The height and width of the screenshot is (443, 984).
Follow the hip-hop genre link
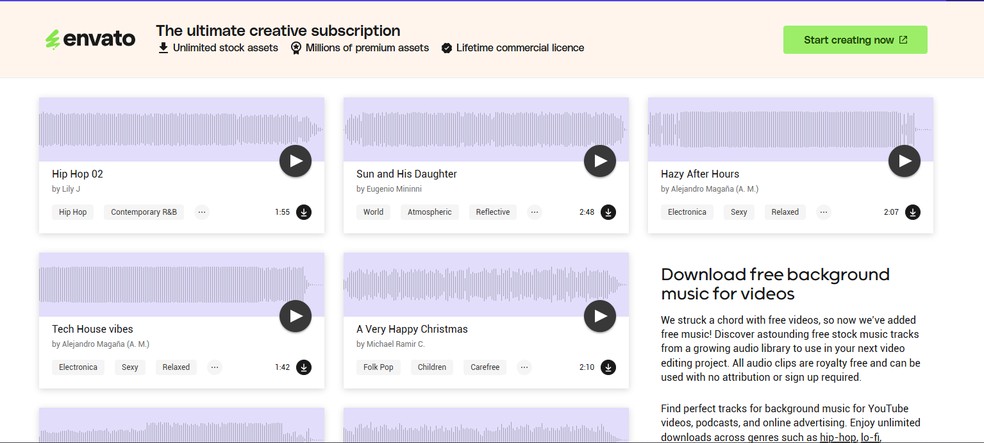coord(838,437)
